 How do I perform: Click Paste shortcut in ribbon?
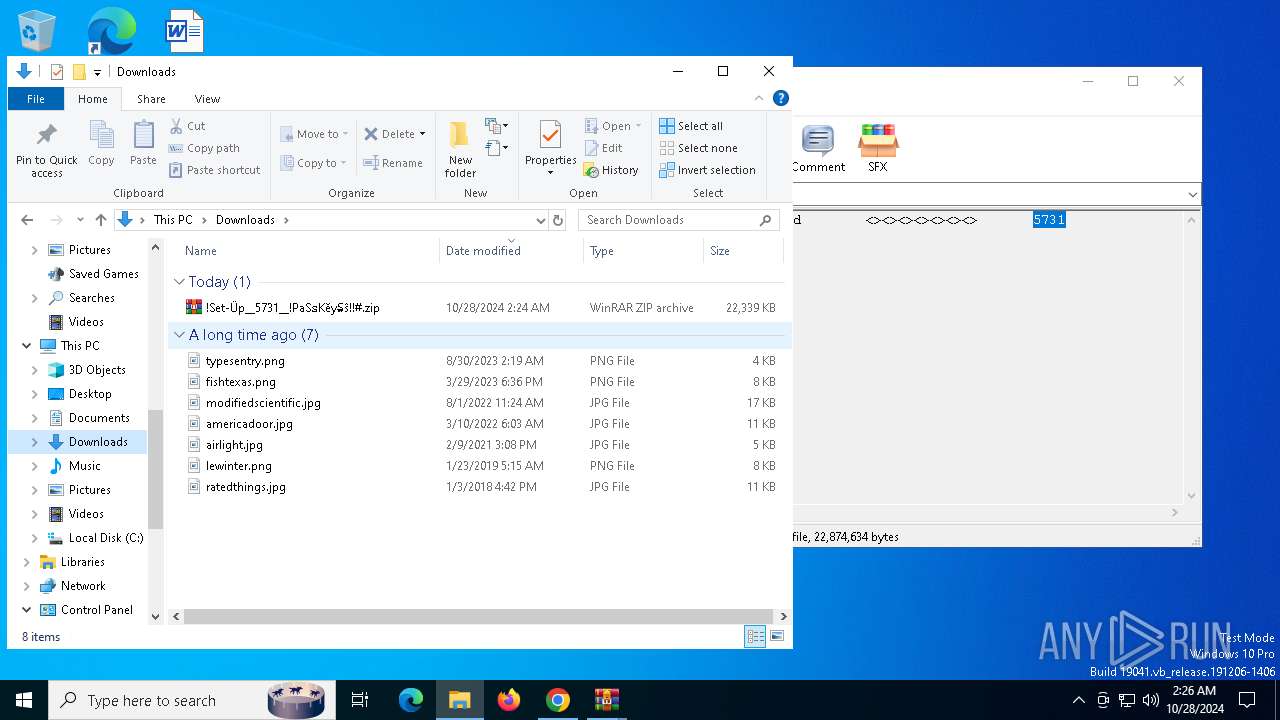point(214,170)
